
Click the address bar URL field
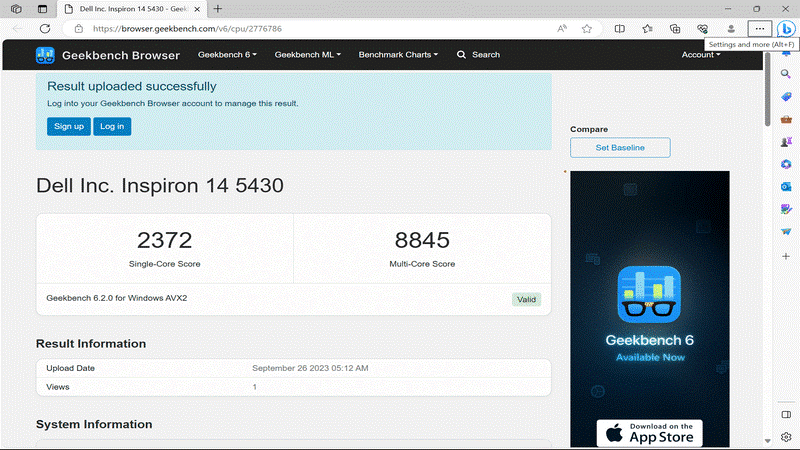(300, 29)
